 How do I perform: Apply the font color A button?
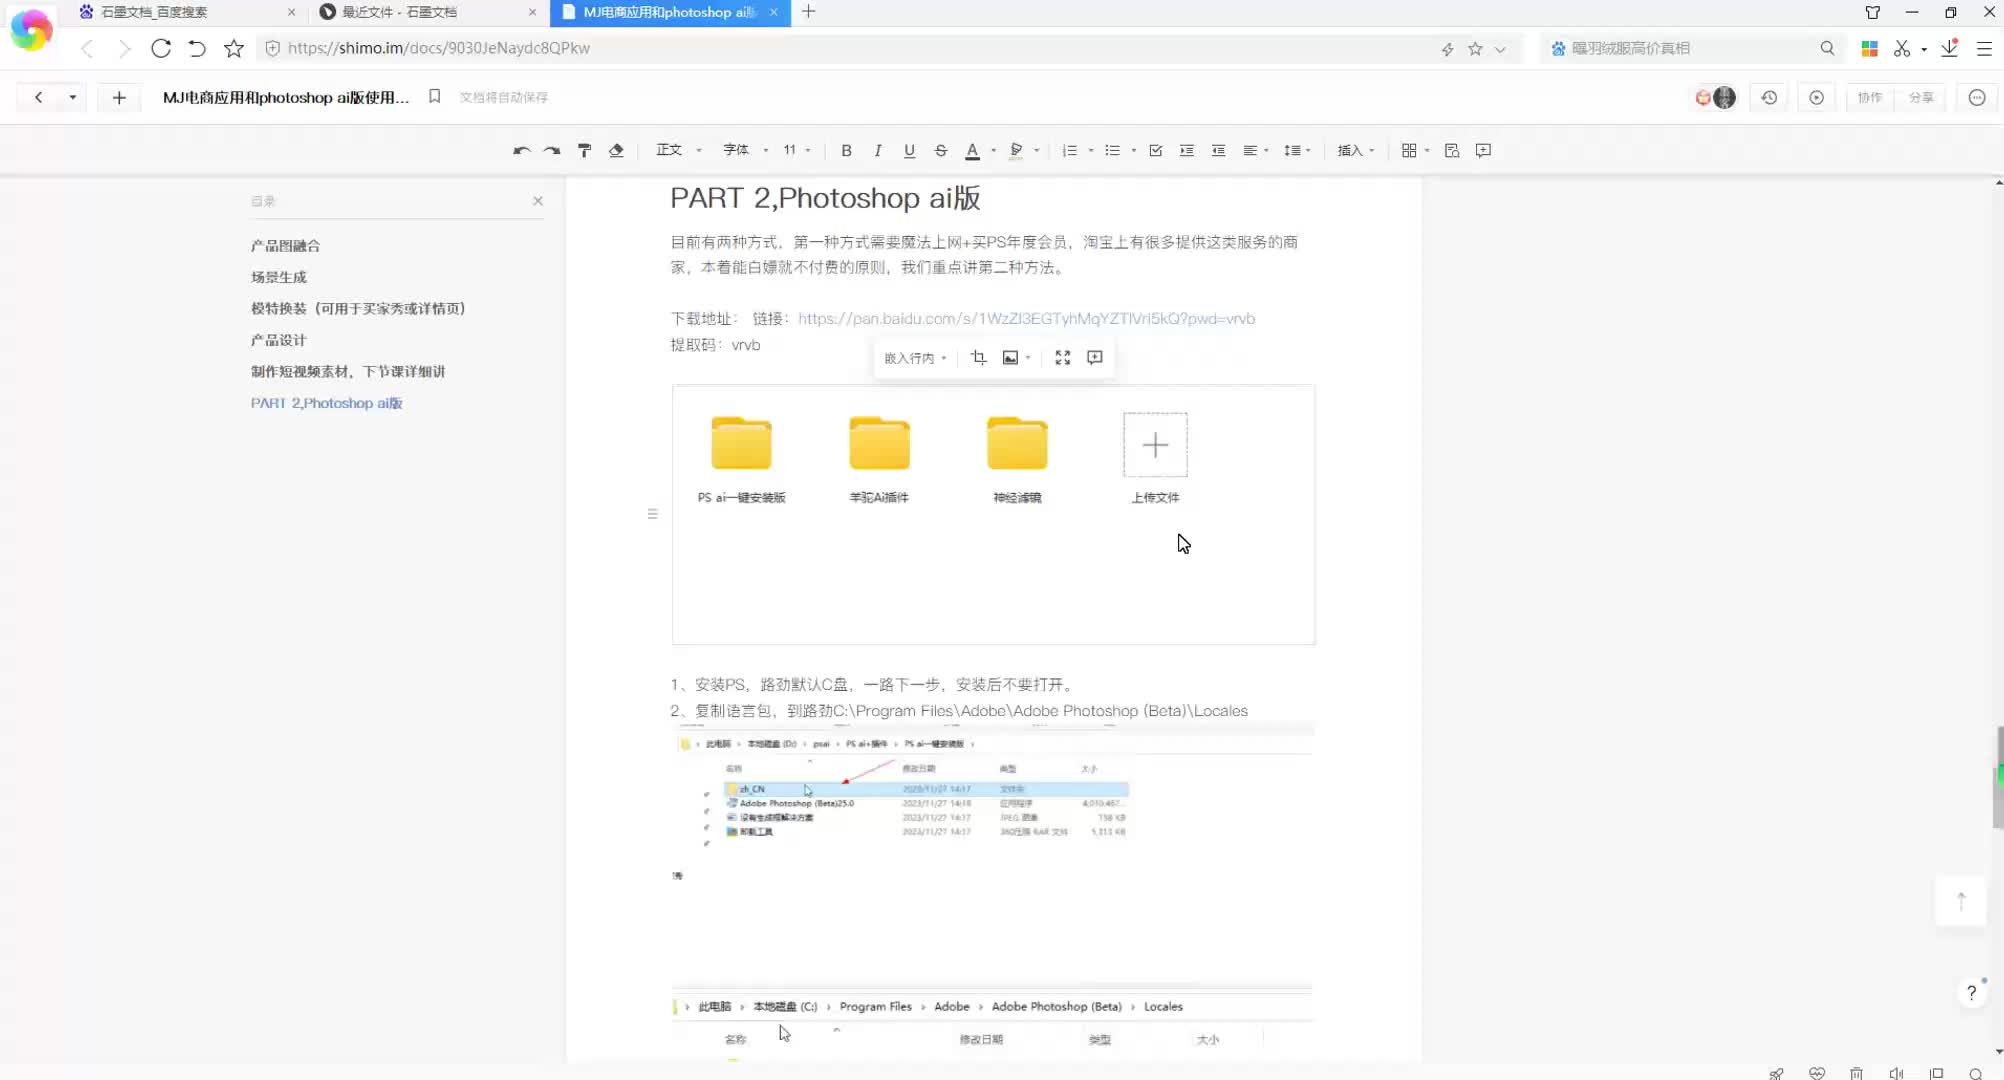pyautogui.click(x=972, y=150)
